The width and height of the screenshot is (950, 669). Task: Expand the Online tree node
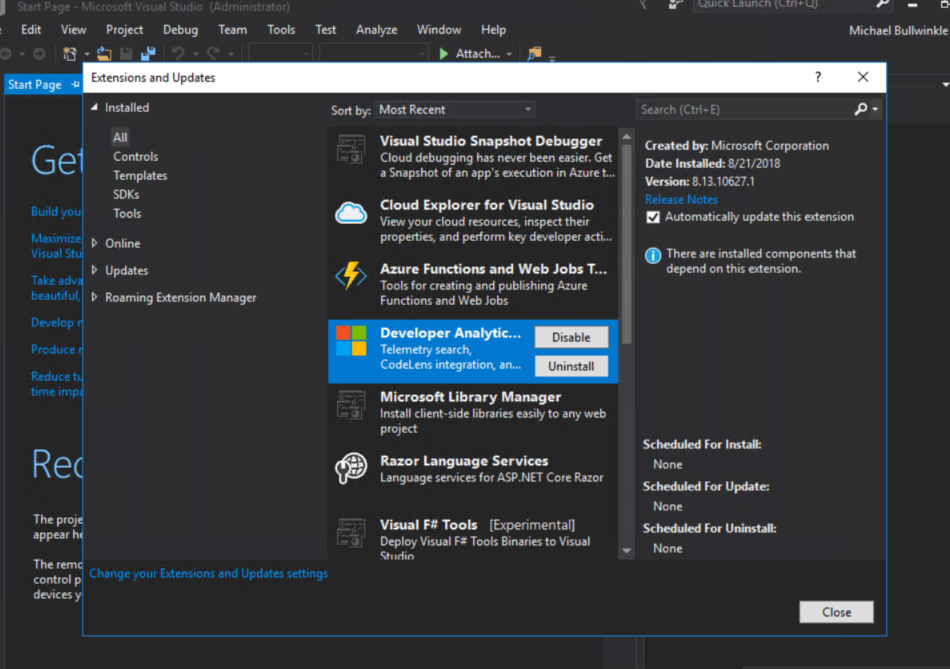(95, 243)
